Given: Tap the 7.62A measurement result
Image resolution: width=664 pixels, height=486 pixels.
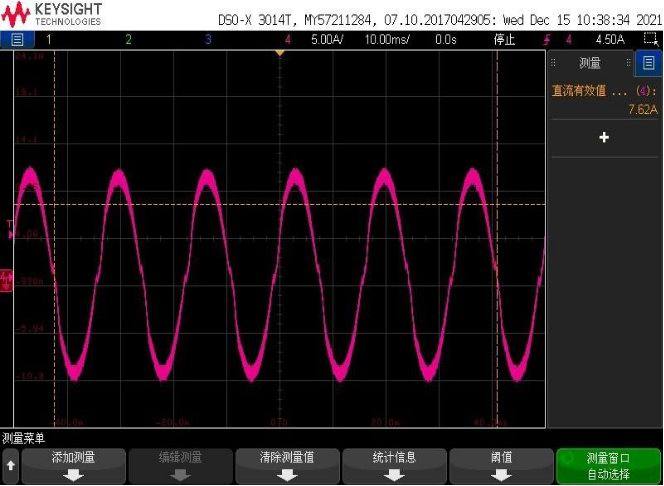Looking at the screenshot, I should [642, 110].
